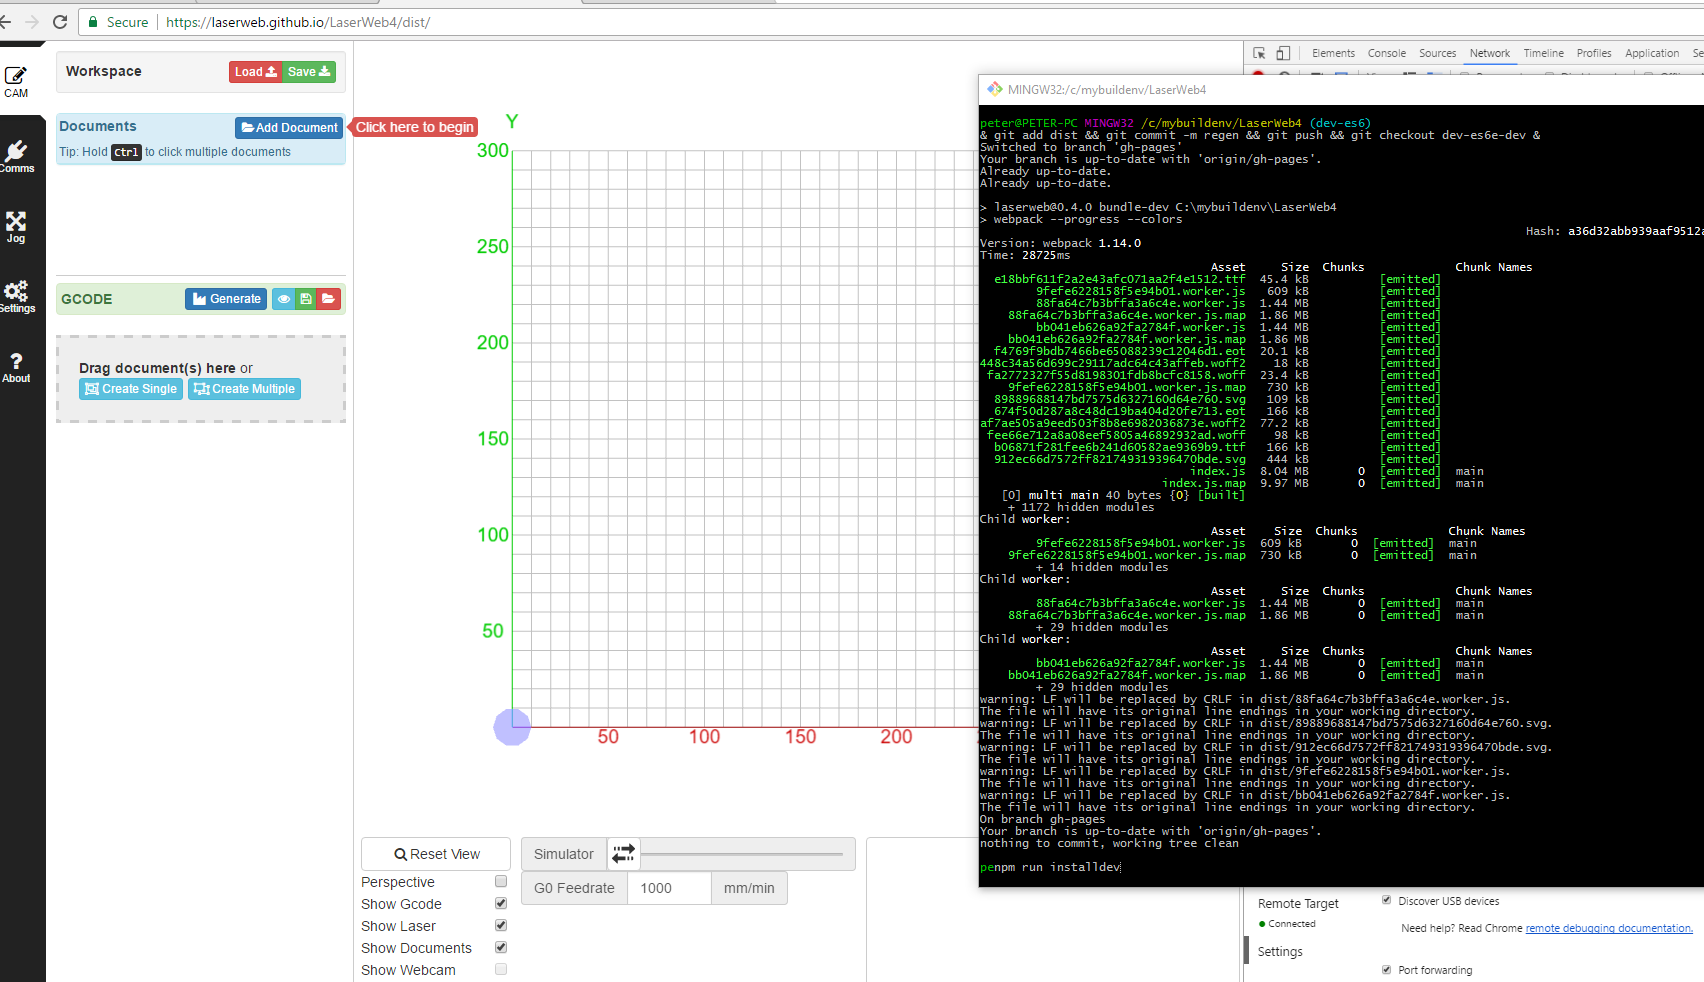
Task: Toggle DevTools device toolbar icon
Action: pyautogui.click(x=1283, y=53)
